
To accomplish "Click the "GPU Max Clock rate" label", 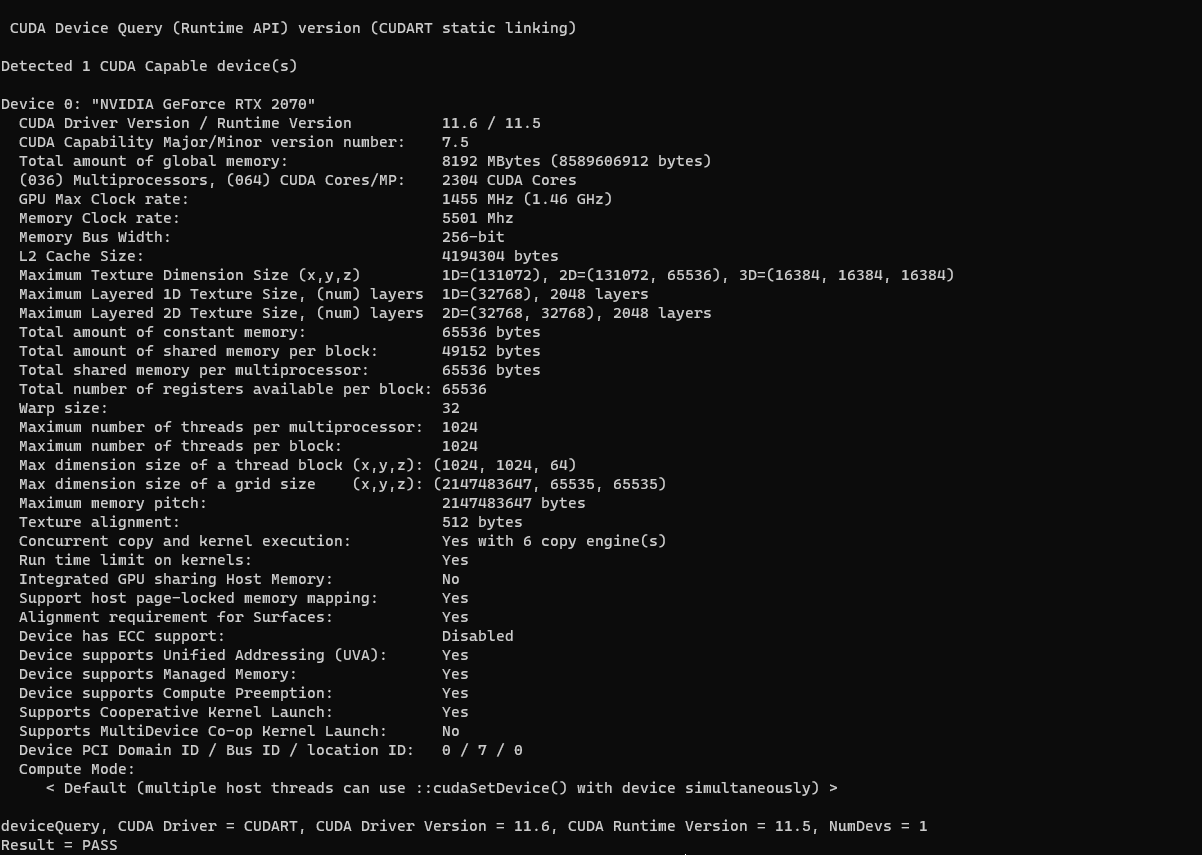I will 104,199.
